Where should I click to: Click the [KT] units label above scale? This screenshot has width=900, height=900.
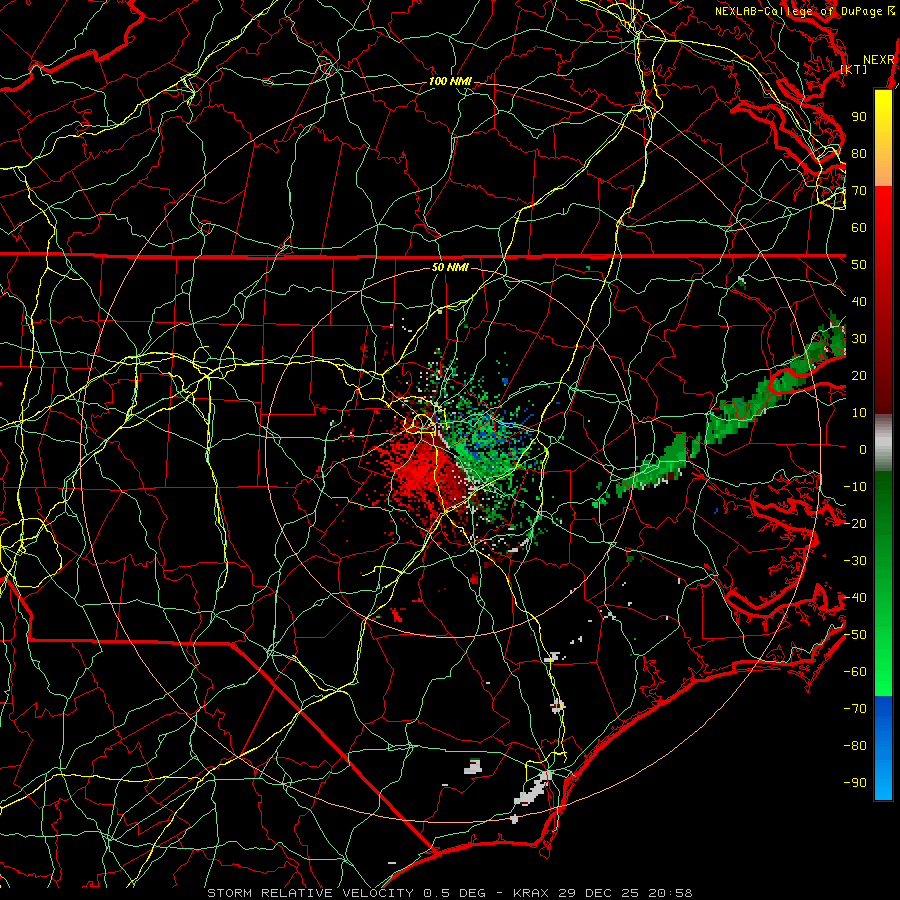coord(854,69)
